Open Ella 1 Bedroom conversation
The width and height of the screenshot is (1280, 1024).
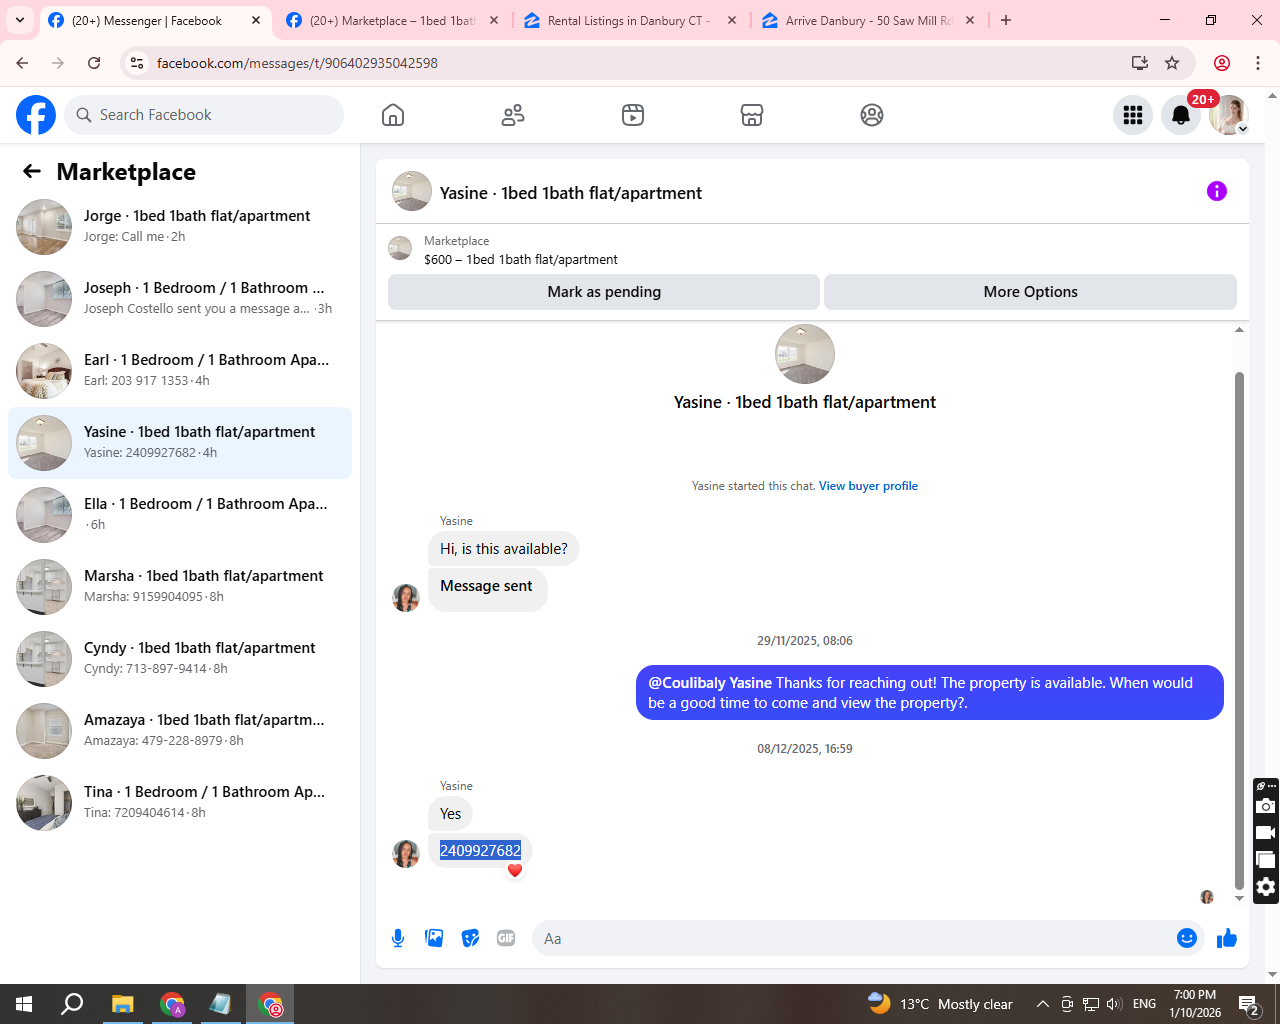coord(180,515)
